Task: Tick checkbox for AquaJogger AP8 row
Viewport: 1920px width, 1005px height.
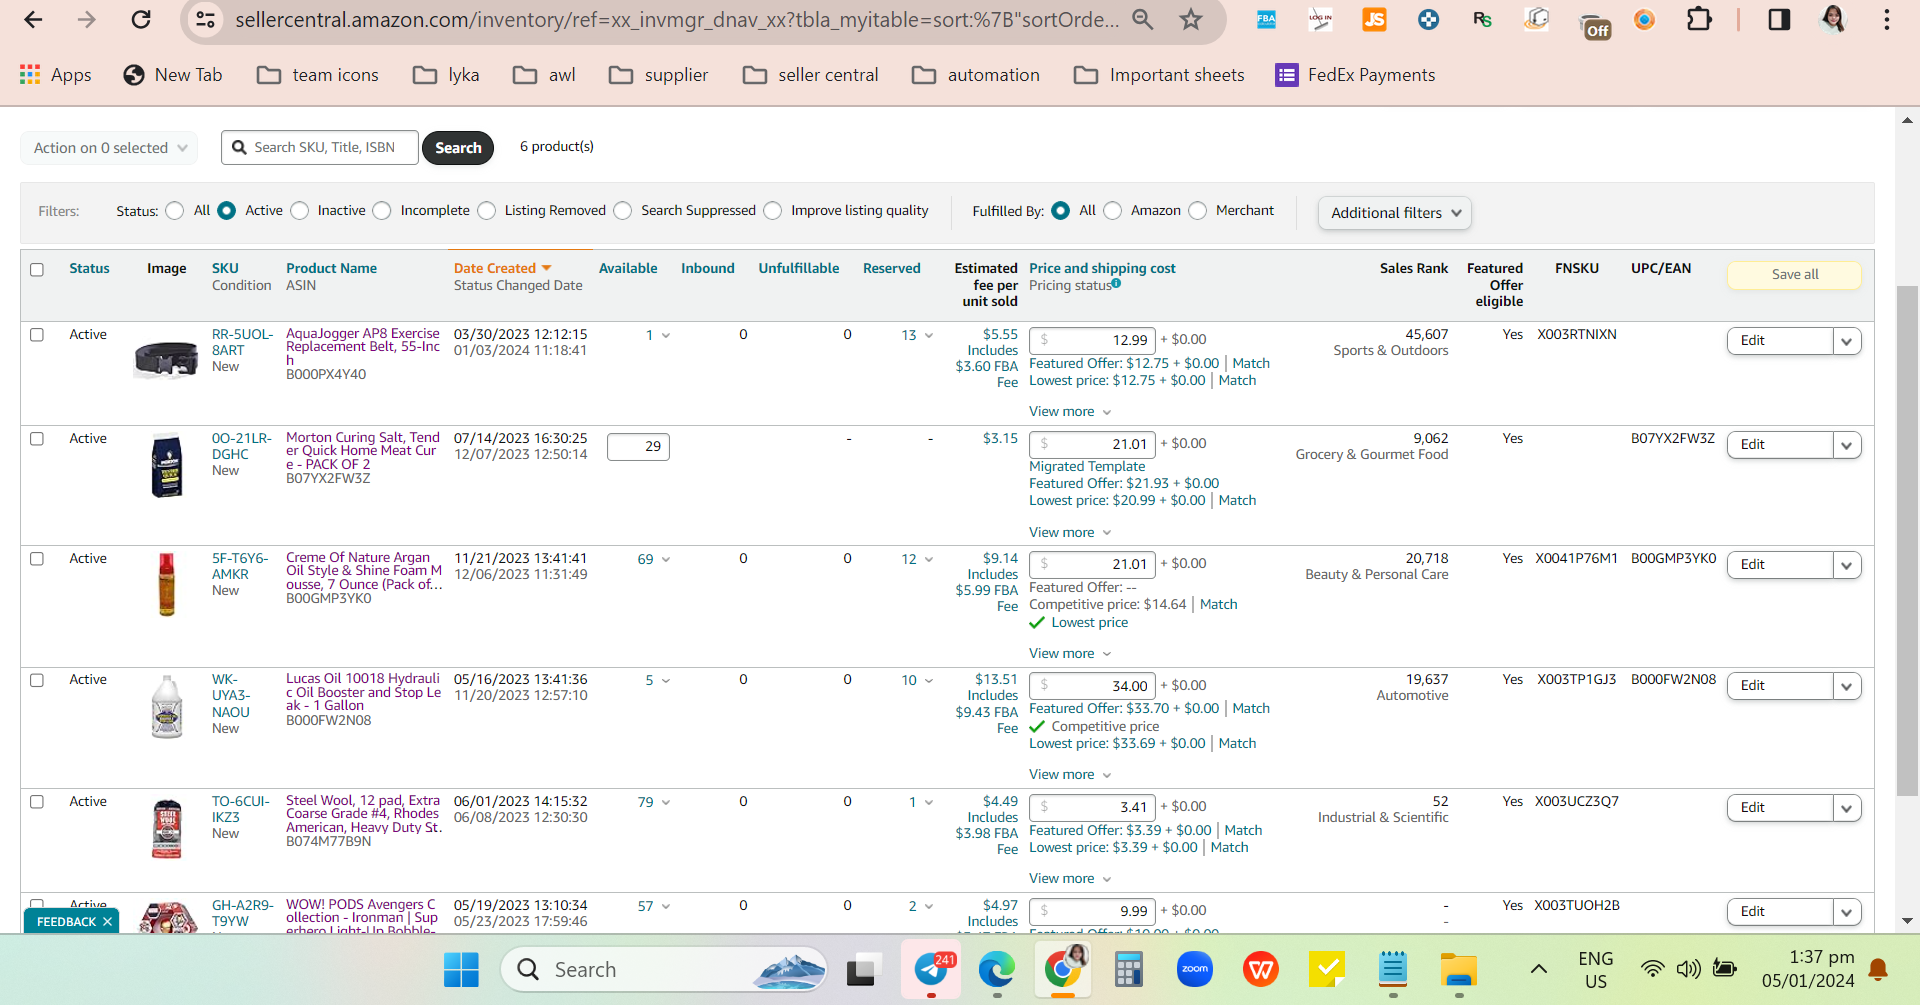Action: pyautogui.click(x=37, y=335)
